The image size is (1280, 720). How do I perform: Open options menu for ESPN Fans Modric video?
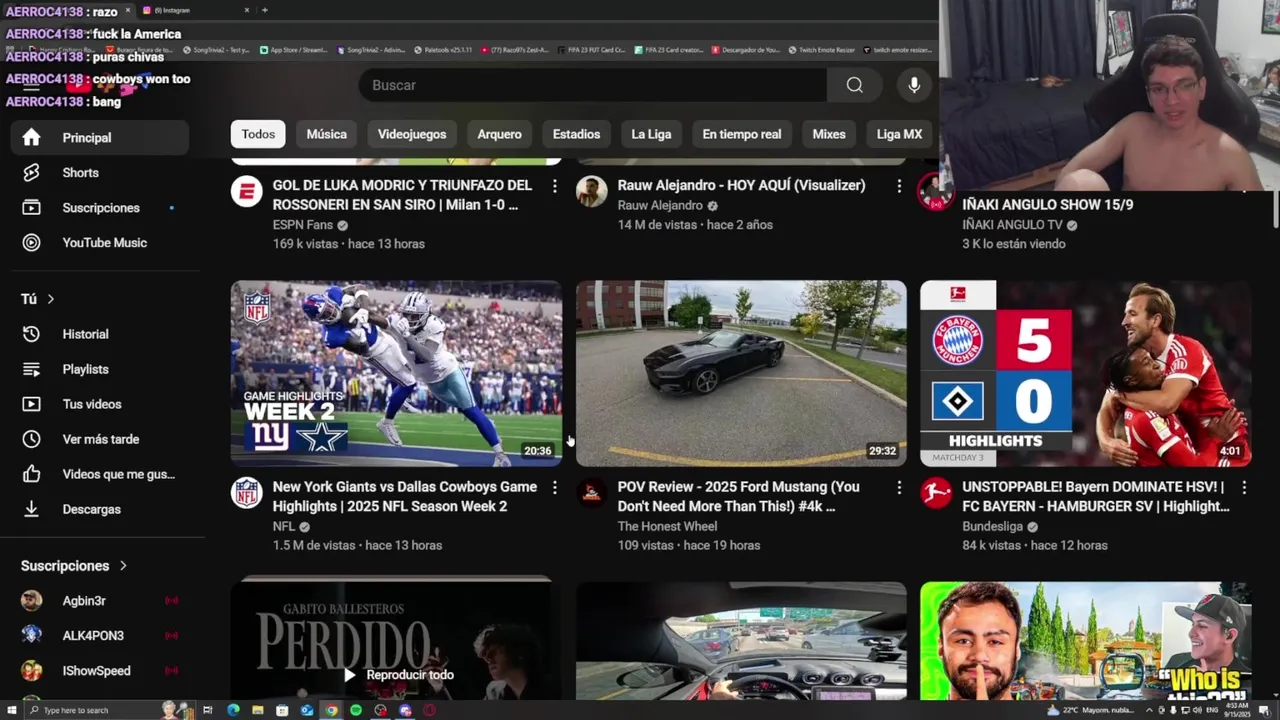click(x=554, y=186)
